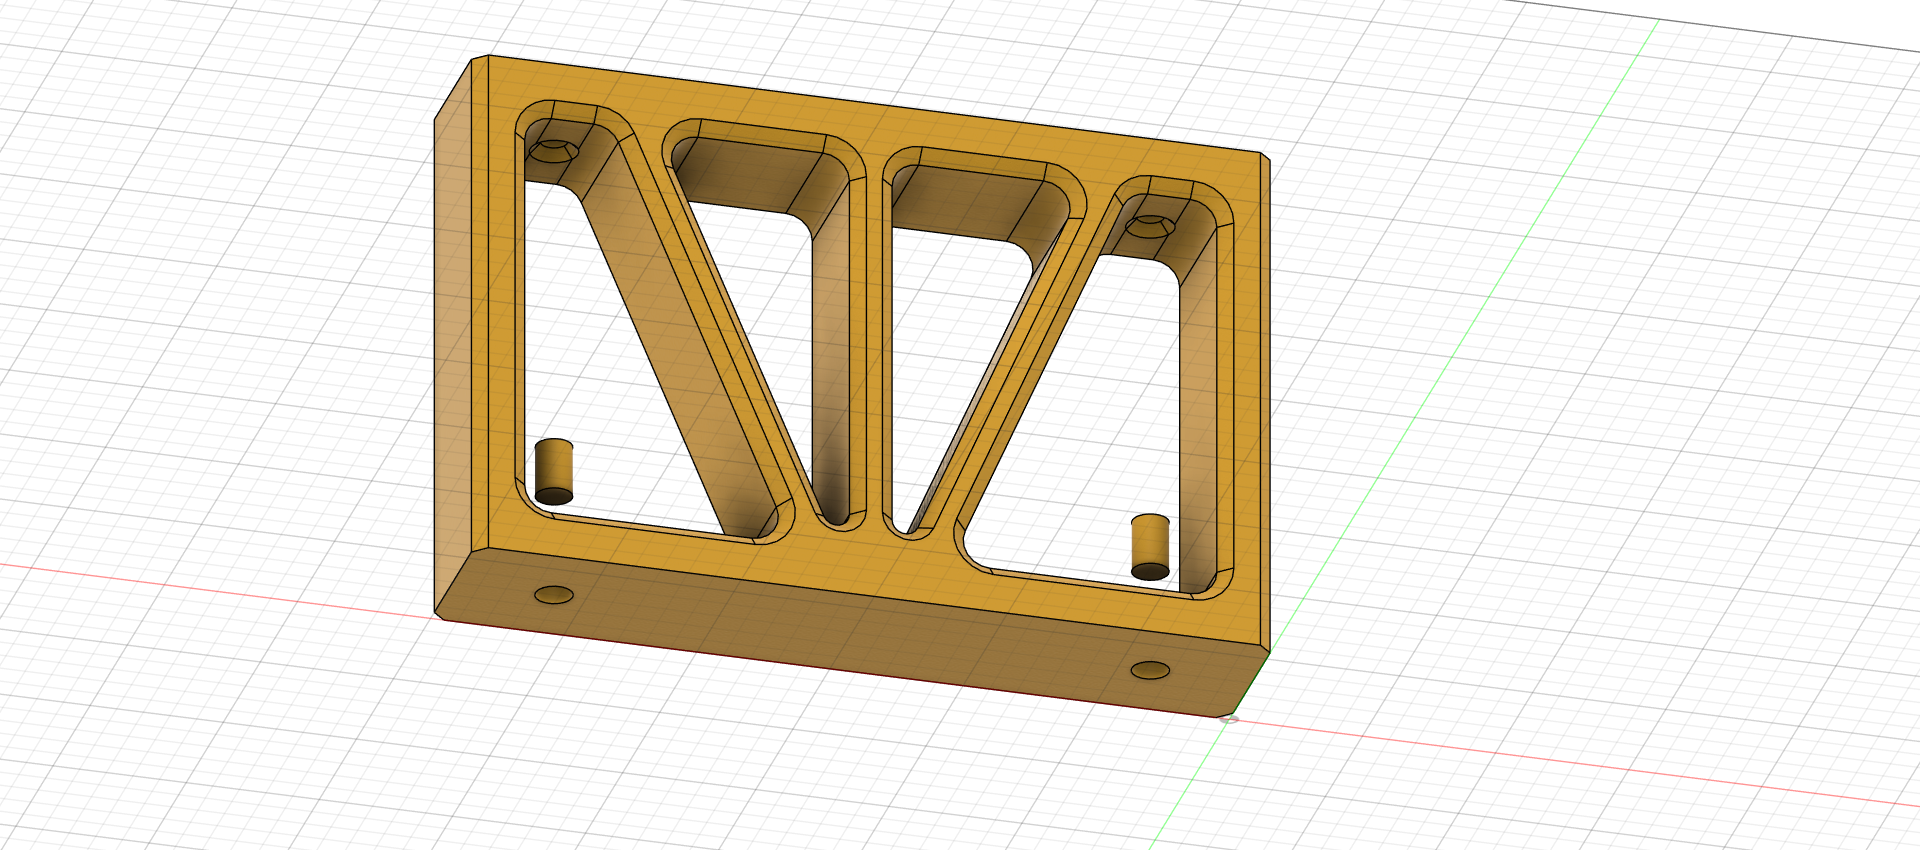The width and height of the screenshot is (1920, 850).
Task: Select the hole in the top-right pocket corner
Action: [1150, 226]
